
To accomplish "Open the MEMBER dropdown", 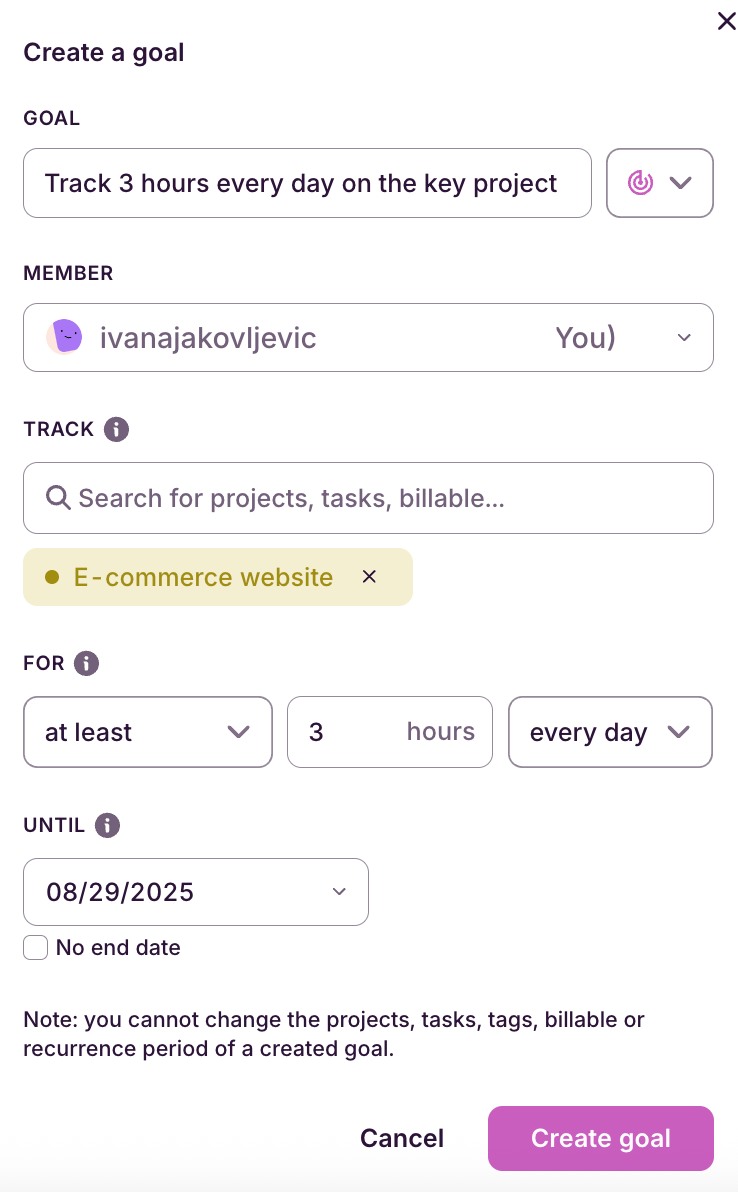I will (x=684, y=337).
